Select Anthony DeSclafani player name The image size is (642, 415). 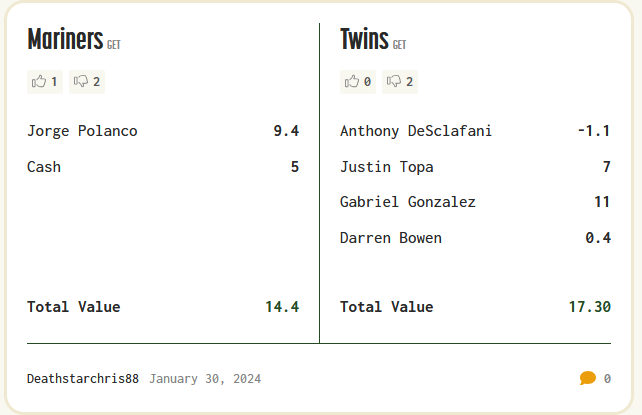click(416, 131)
